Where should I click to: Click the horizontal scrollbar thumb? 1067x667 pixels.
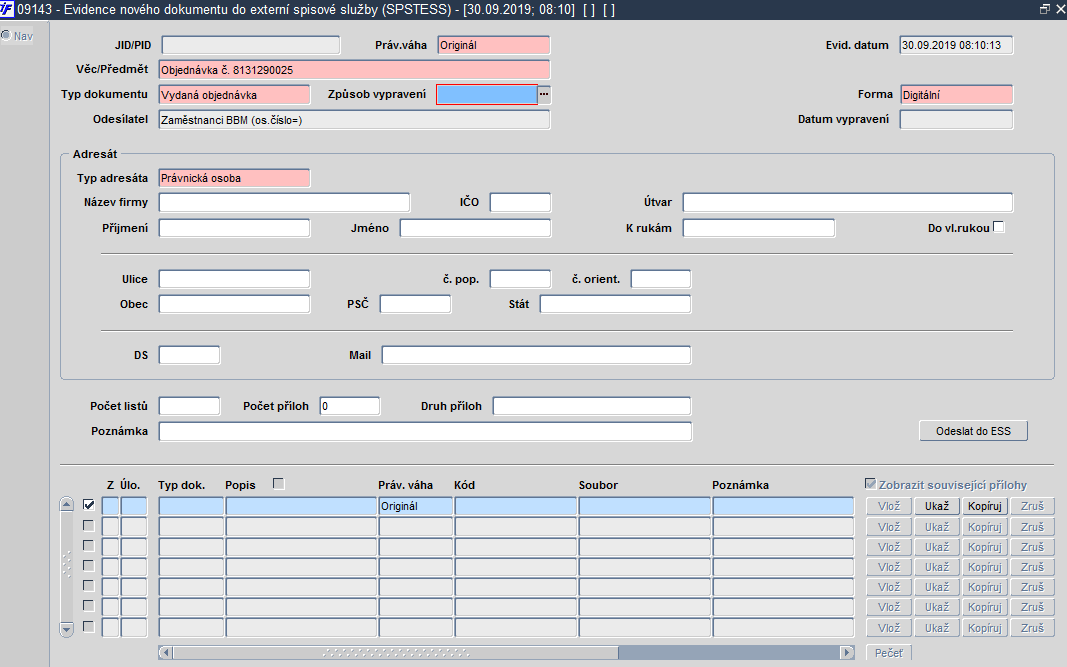tap(395, 653)
